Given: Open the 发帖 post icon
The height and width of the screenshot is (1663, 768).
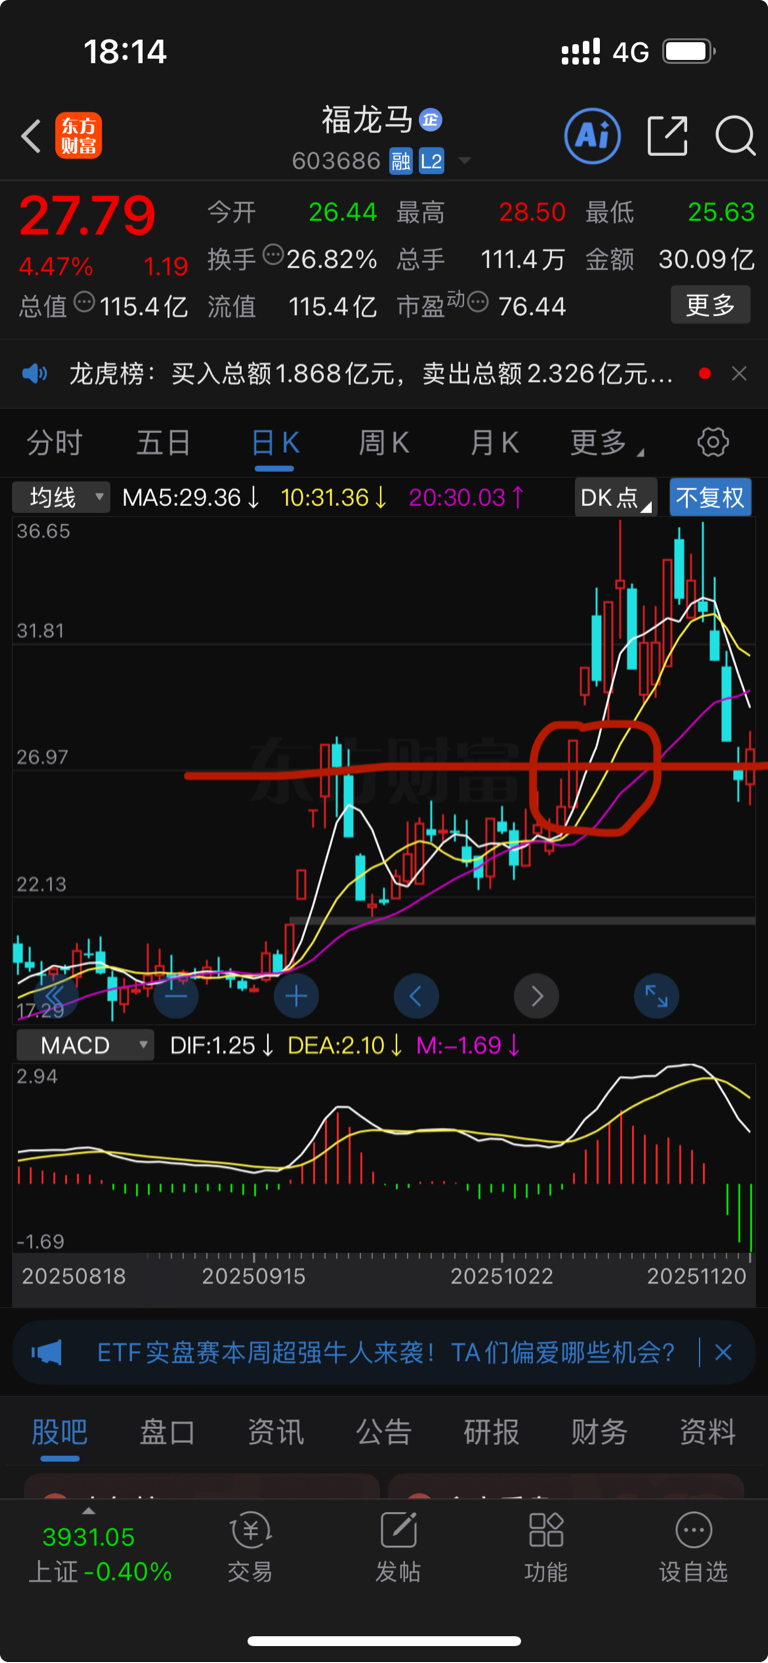Looking at the screenshot, I should pyautogui.click(x=398, y=1547).
